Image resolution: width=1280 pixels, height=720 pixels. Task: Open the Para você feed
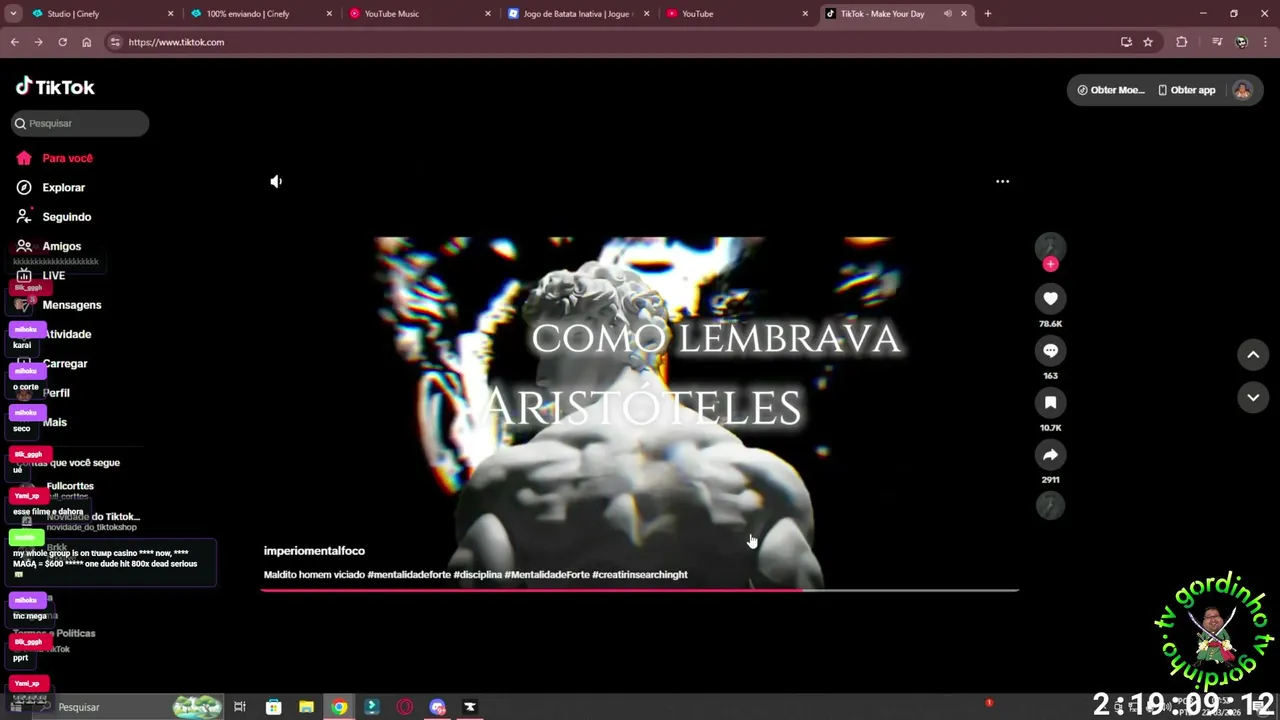pos(57,158)
